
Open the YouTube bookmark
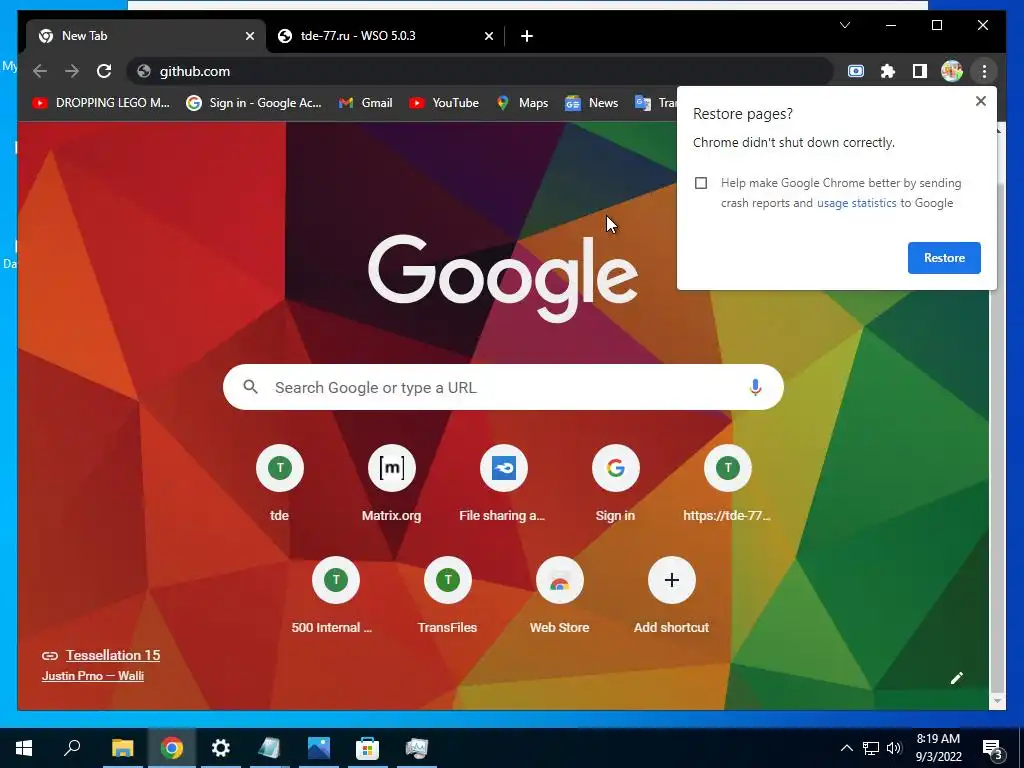tap(444, 103)
